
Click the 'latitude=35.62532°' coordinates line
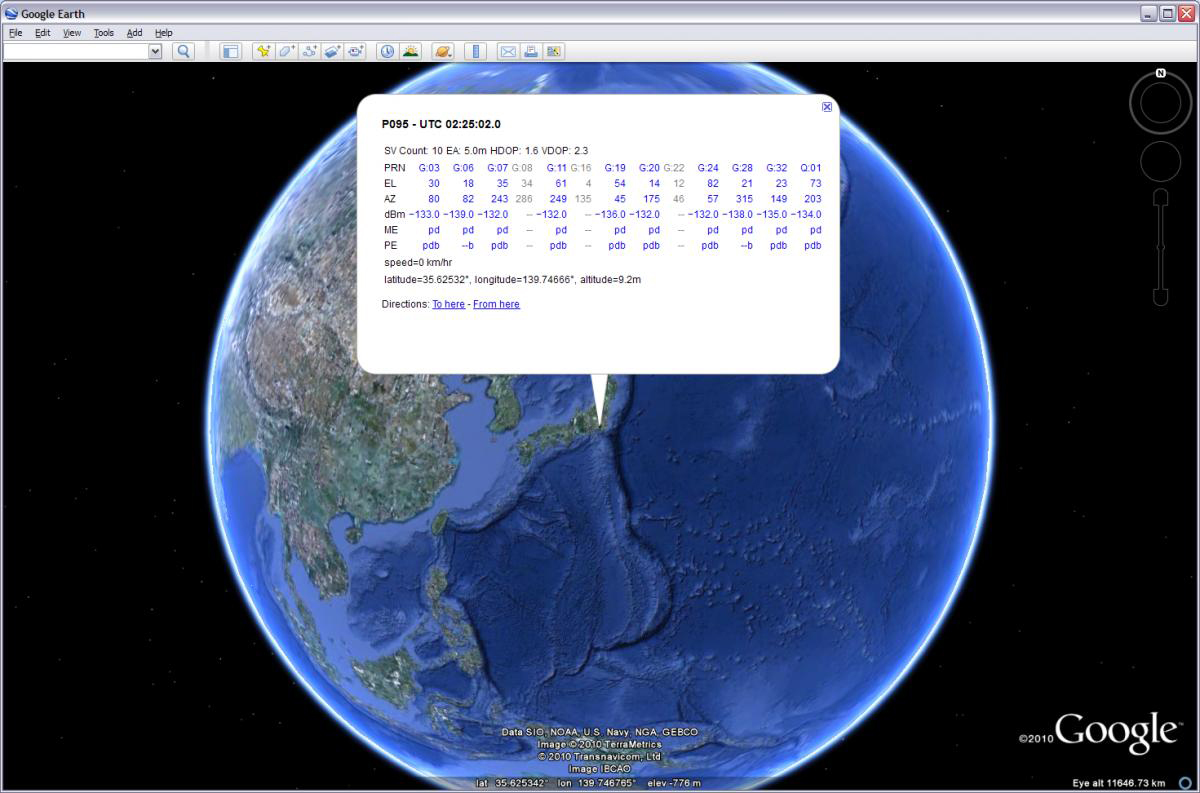click(x=512, y=280)
